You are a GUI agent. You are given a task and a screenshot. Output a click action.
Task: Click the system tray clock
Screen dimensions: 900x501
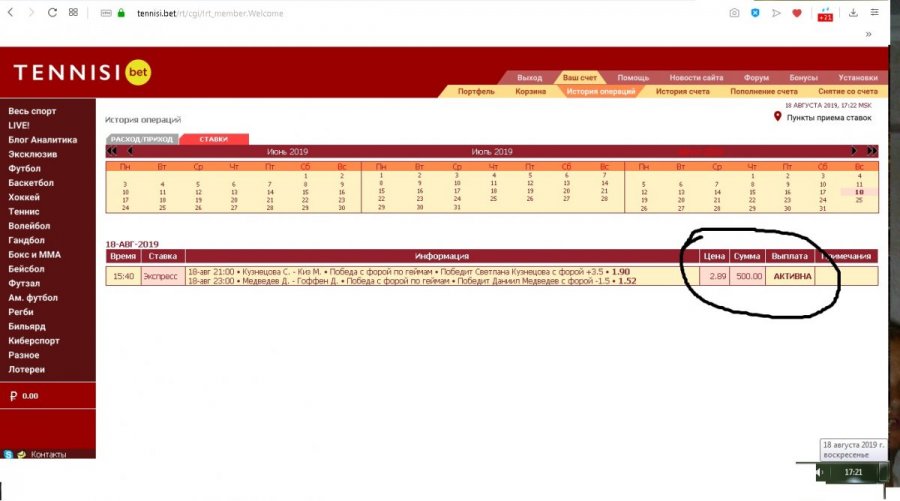(x=852, y=471)
